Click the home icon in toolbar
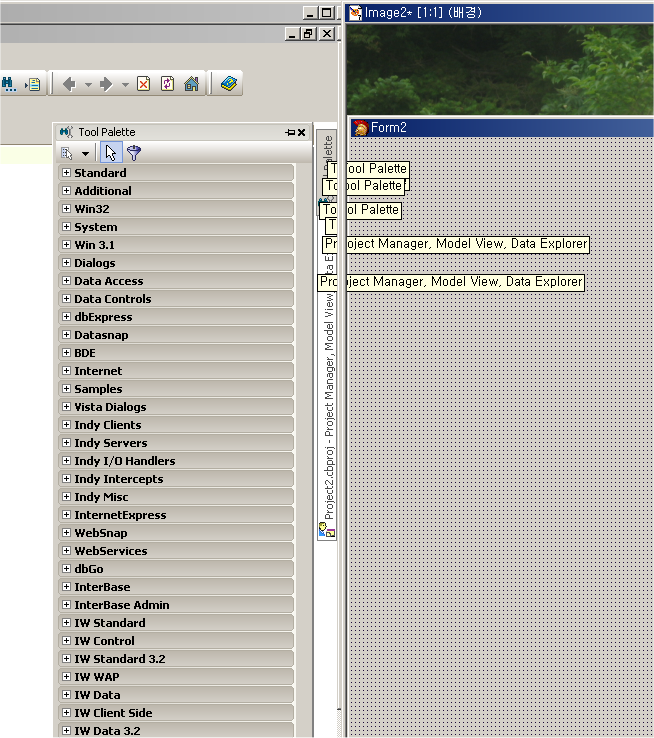The height and width of the screenshot is (738, 654). click(191, 84)
